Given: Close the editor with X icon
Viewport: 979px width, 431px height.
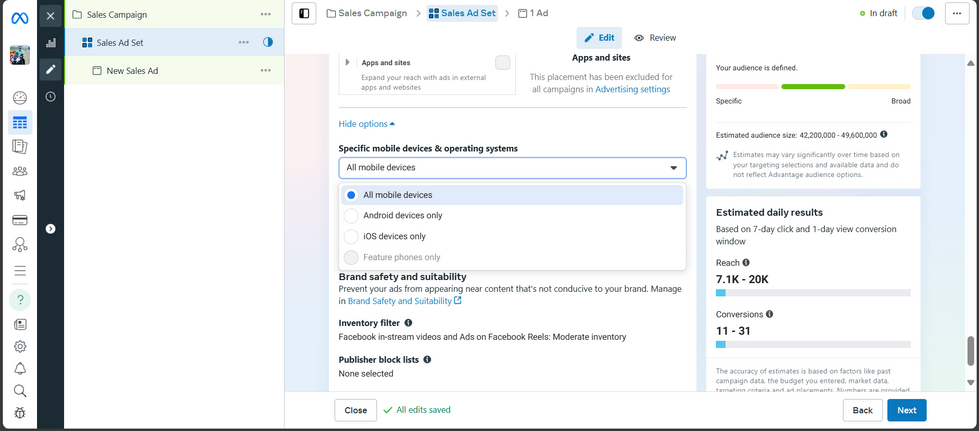Looking at the screenshot, I should point(51,16).
